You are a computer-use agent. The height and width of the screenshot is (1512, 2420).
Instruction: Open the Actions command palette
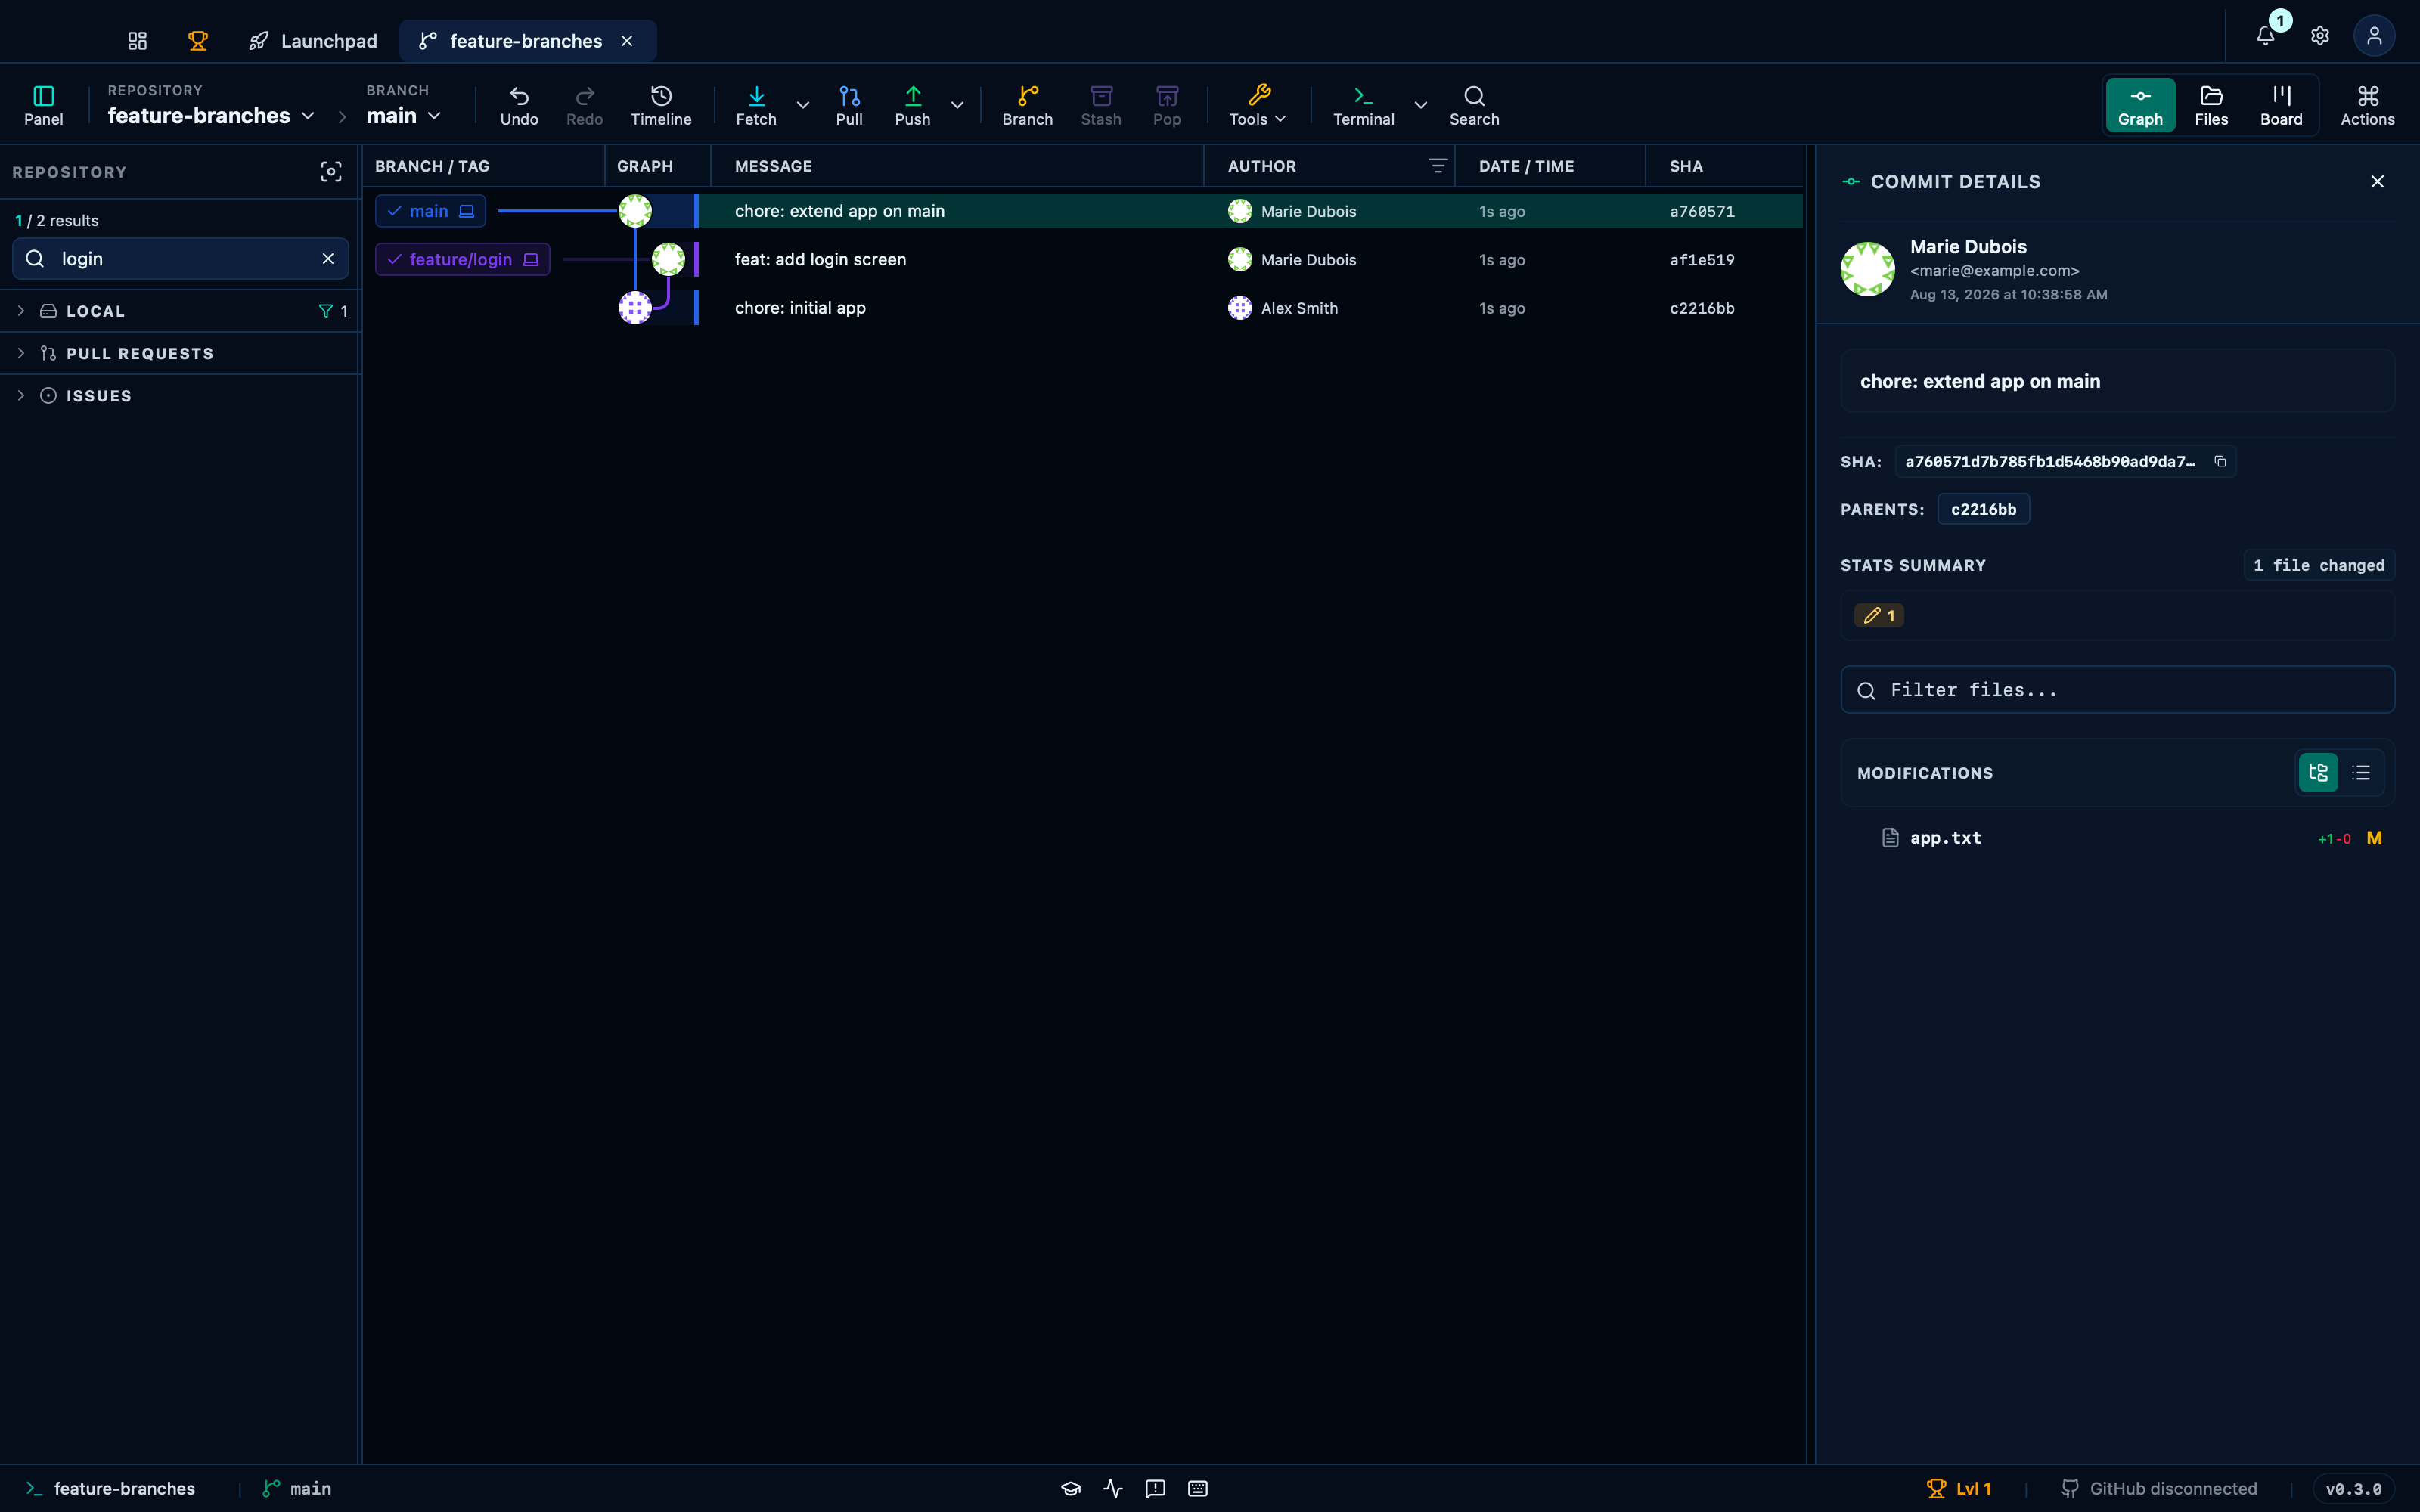(2368, 105)
